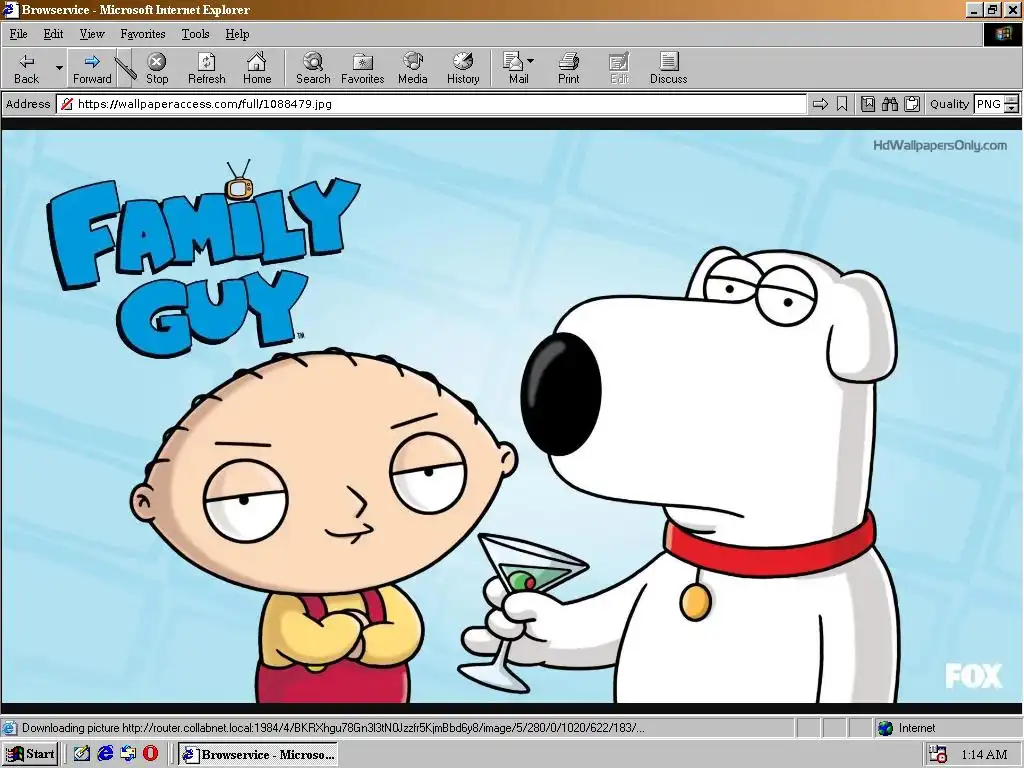Refresh the current page
This screenshot has width=1024, height=768.
tap(206, 69)
